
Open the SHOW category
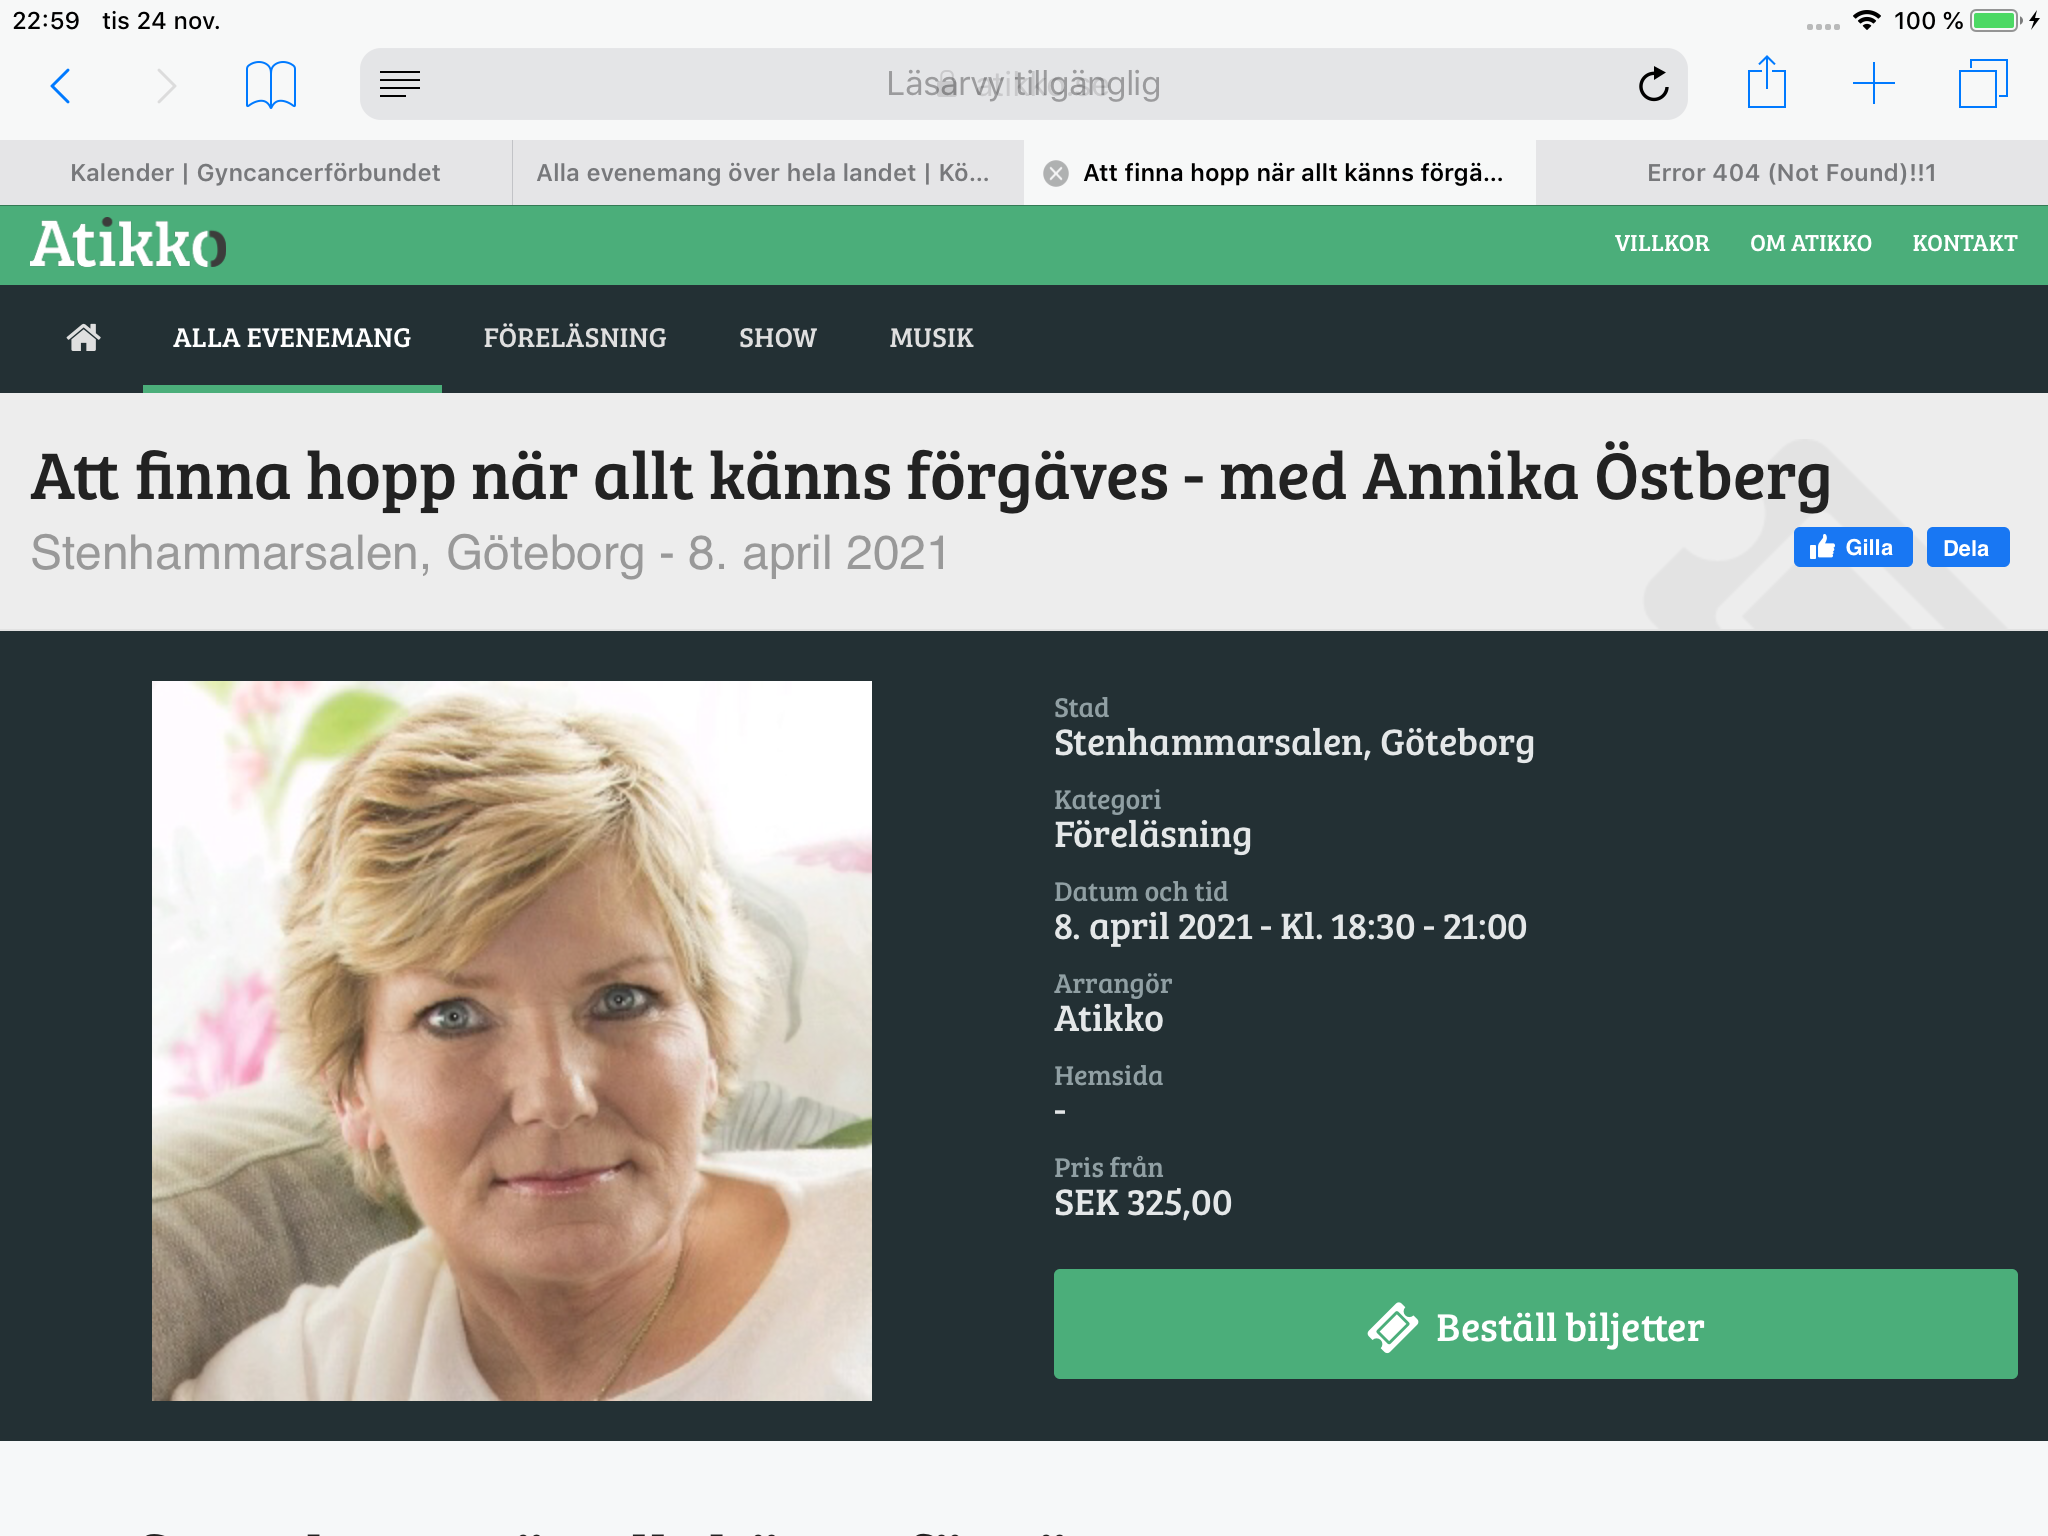(778, 338)
